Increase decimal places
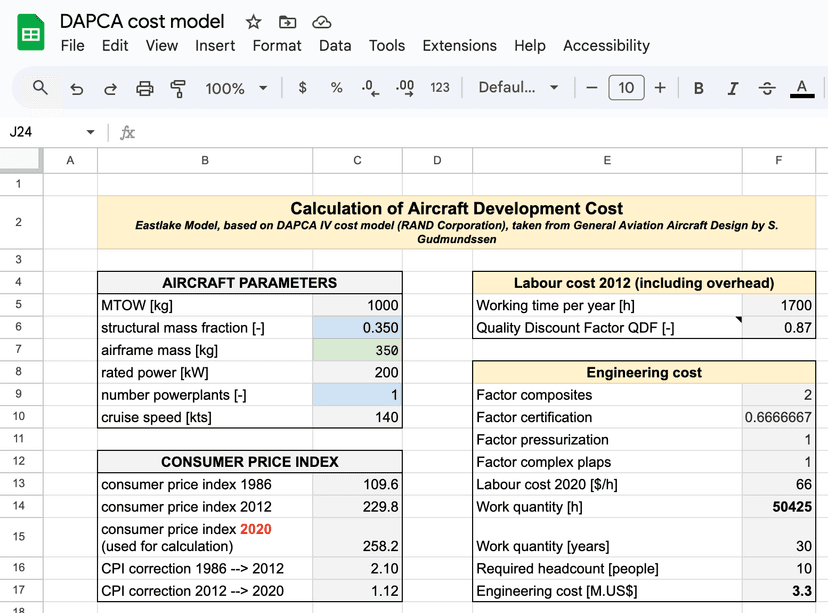This screenshot has height=613, width=828. pyautogui.click(x=404, y=88)
